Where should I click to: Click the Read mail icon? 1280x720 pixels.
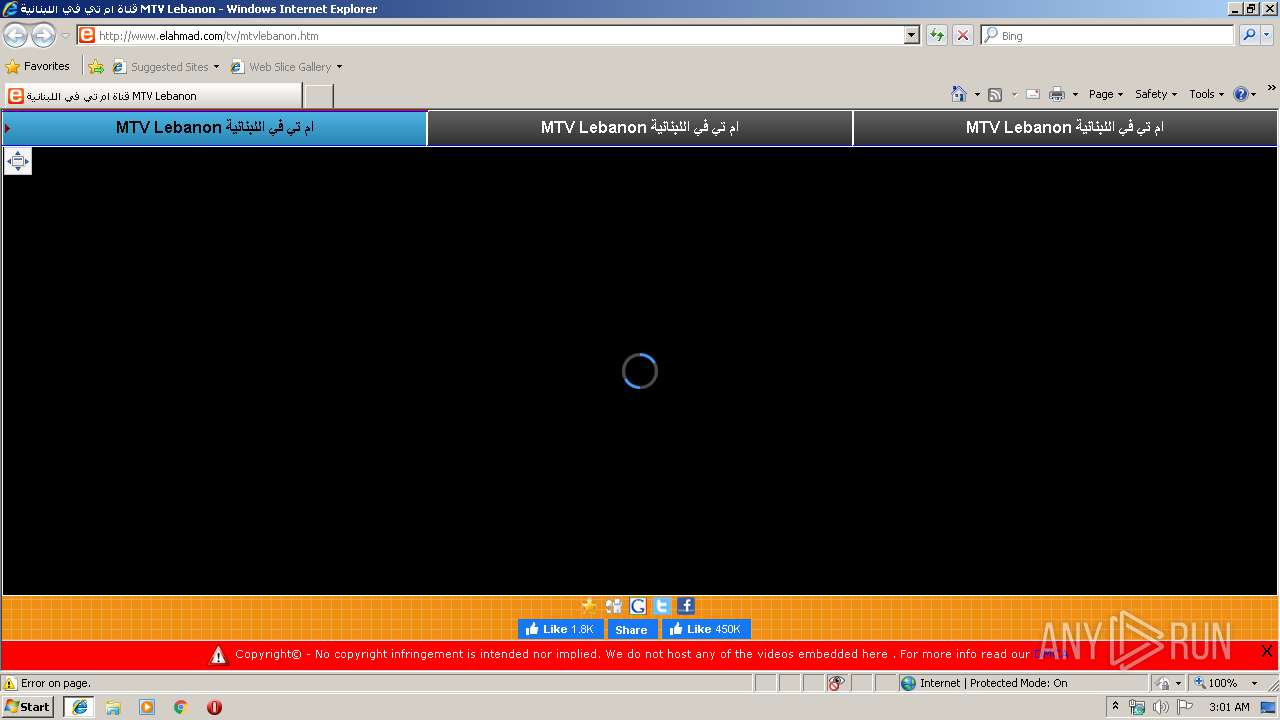1033,94
